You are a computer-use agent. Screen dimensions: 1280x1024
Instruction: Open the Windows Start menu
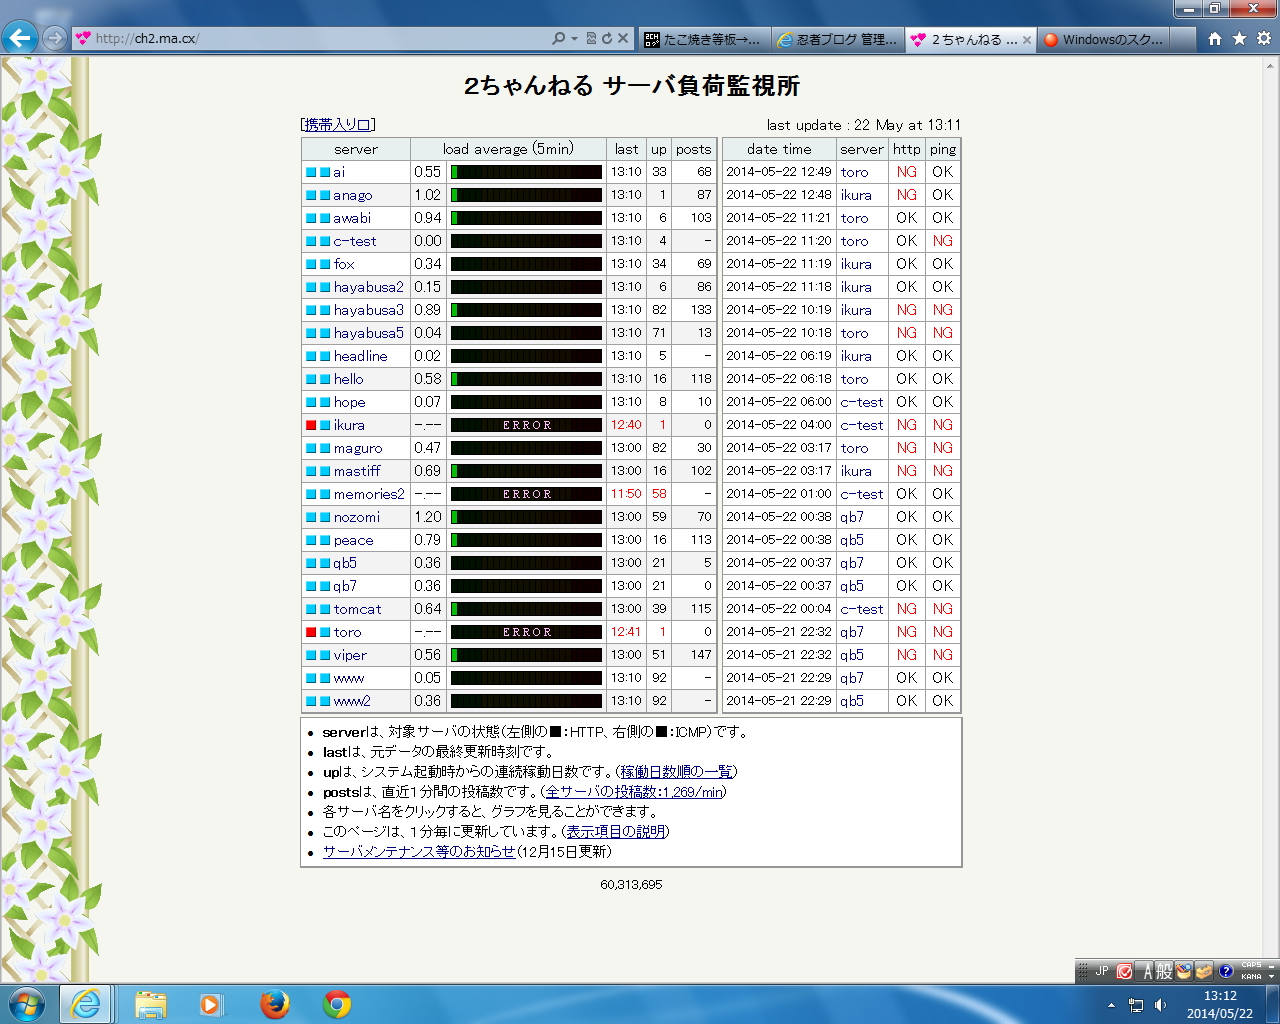click(x=26, y=1004)
